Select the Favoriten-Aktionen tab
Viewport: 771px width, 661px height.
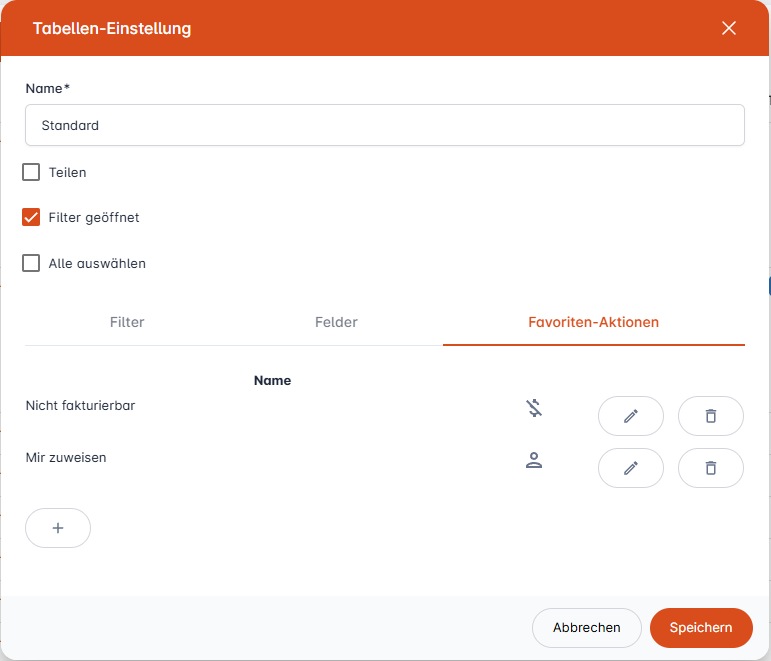pos(593,322)
